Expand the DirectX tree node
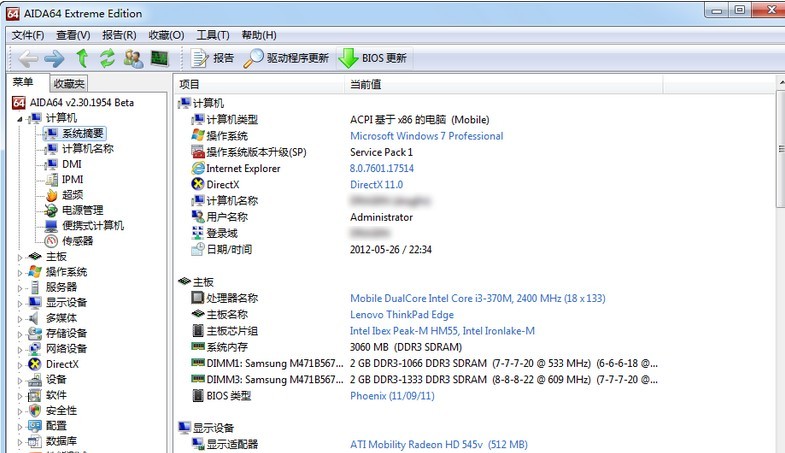The height and width of the screenshot is (453, 785). click(20, 365)
